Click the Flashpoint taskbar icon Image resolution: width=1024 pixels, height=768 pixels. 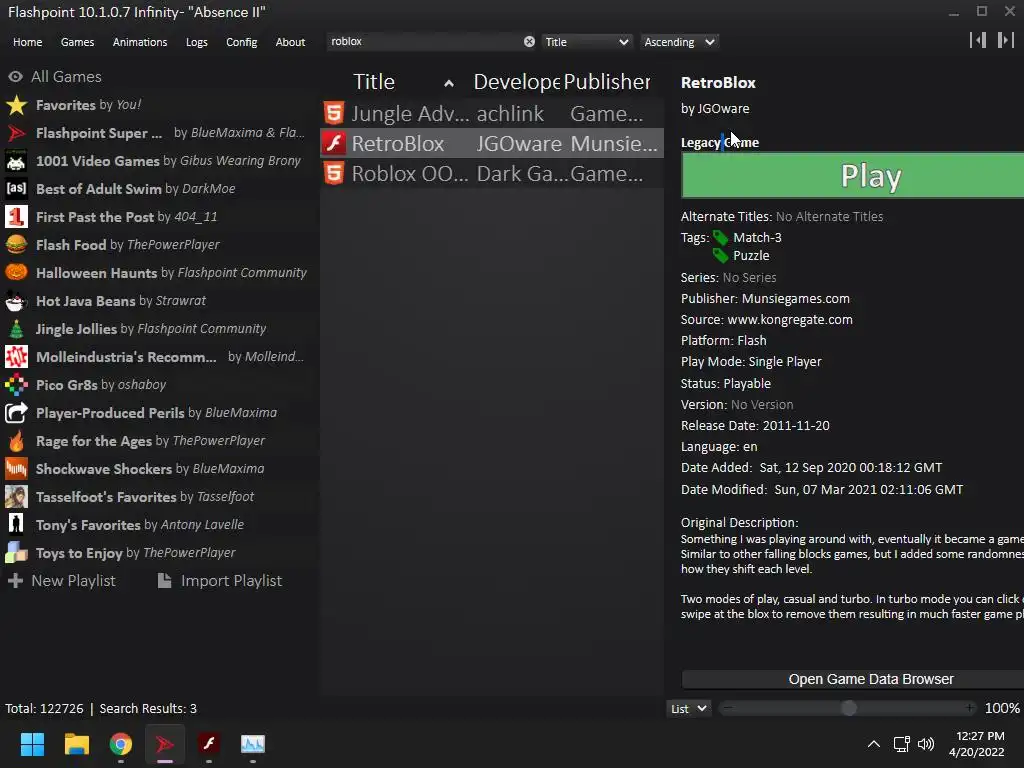click(165, 744)
